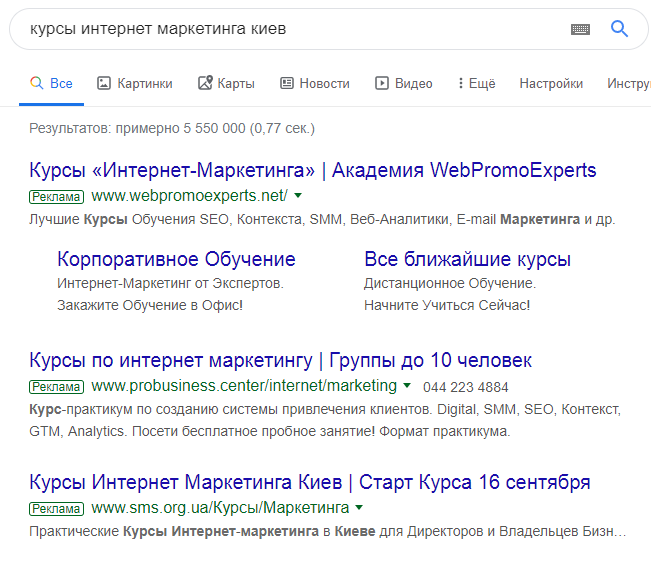Open Академия WebPromoExperts ad title link
651x571 pixels.
point(313,170)
